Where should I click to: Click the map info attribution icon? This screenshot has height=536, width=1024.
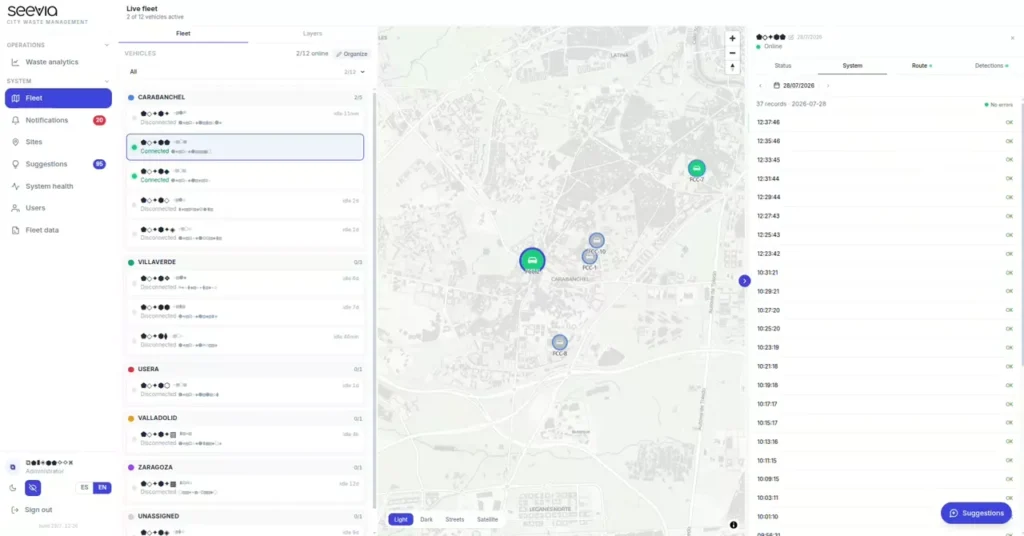point(733,525)
